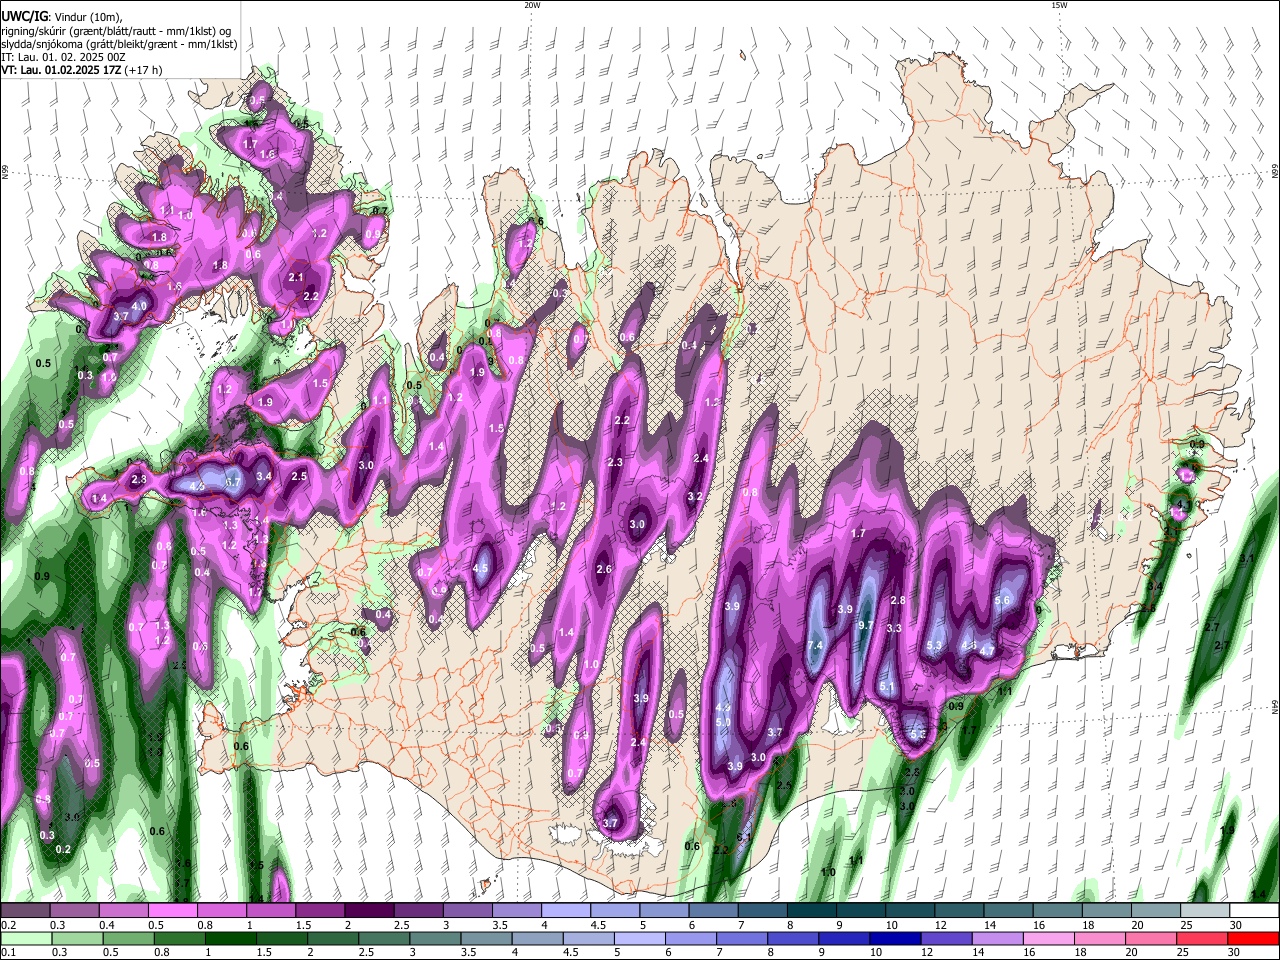
Task: Click the 2.8 value on the map
Action: pos(898,600)
